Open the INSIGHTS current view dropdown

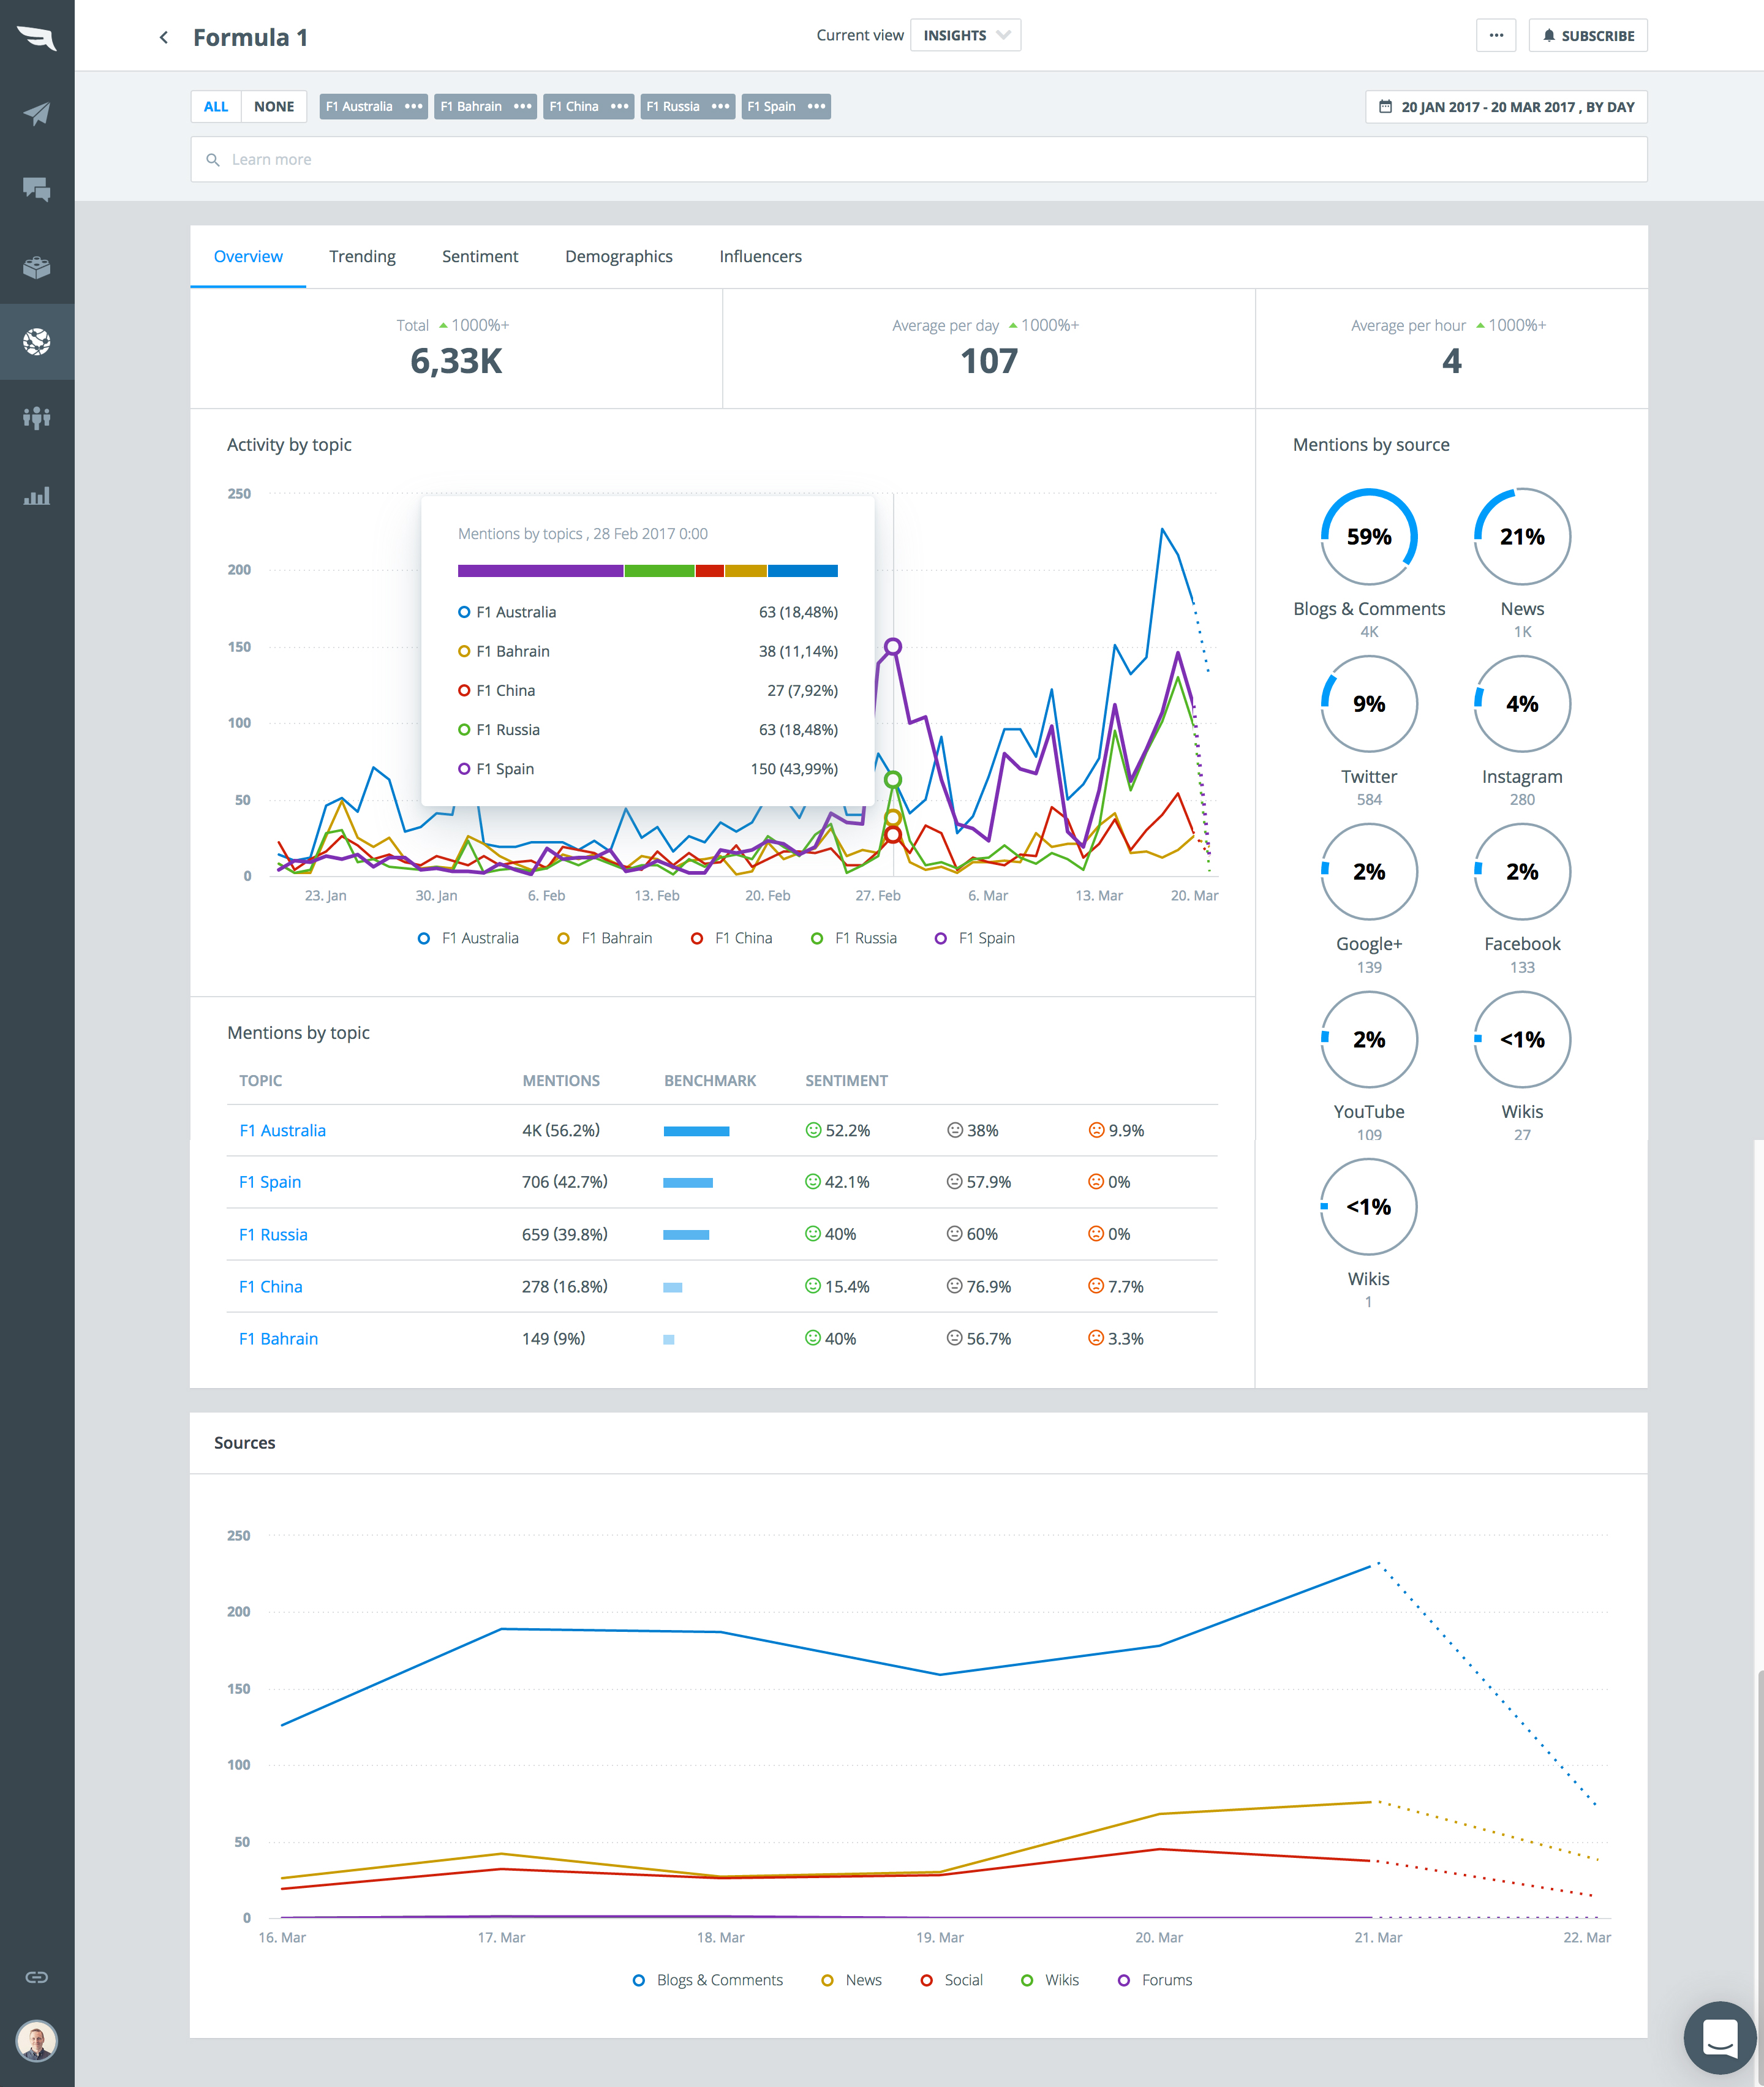(965, 35)
